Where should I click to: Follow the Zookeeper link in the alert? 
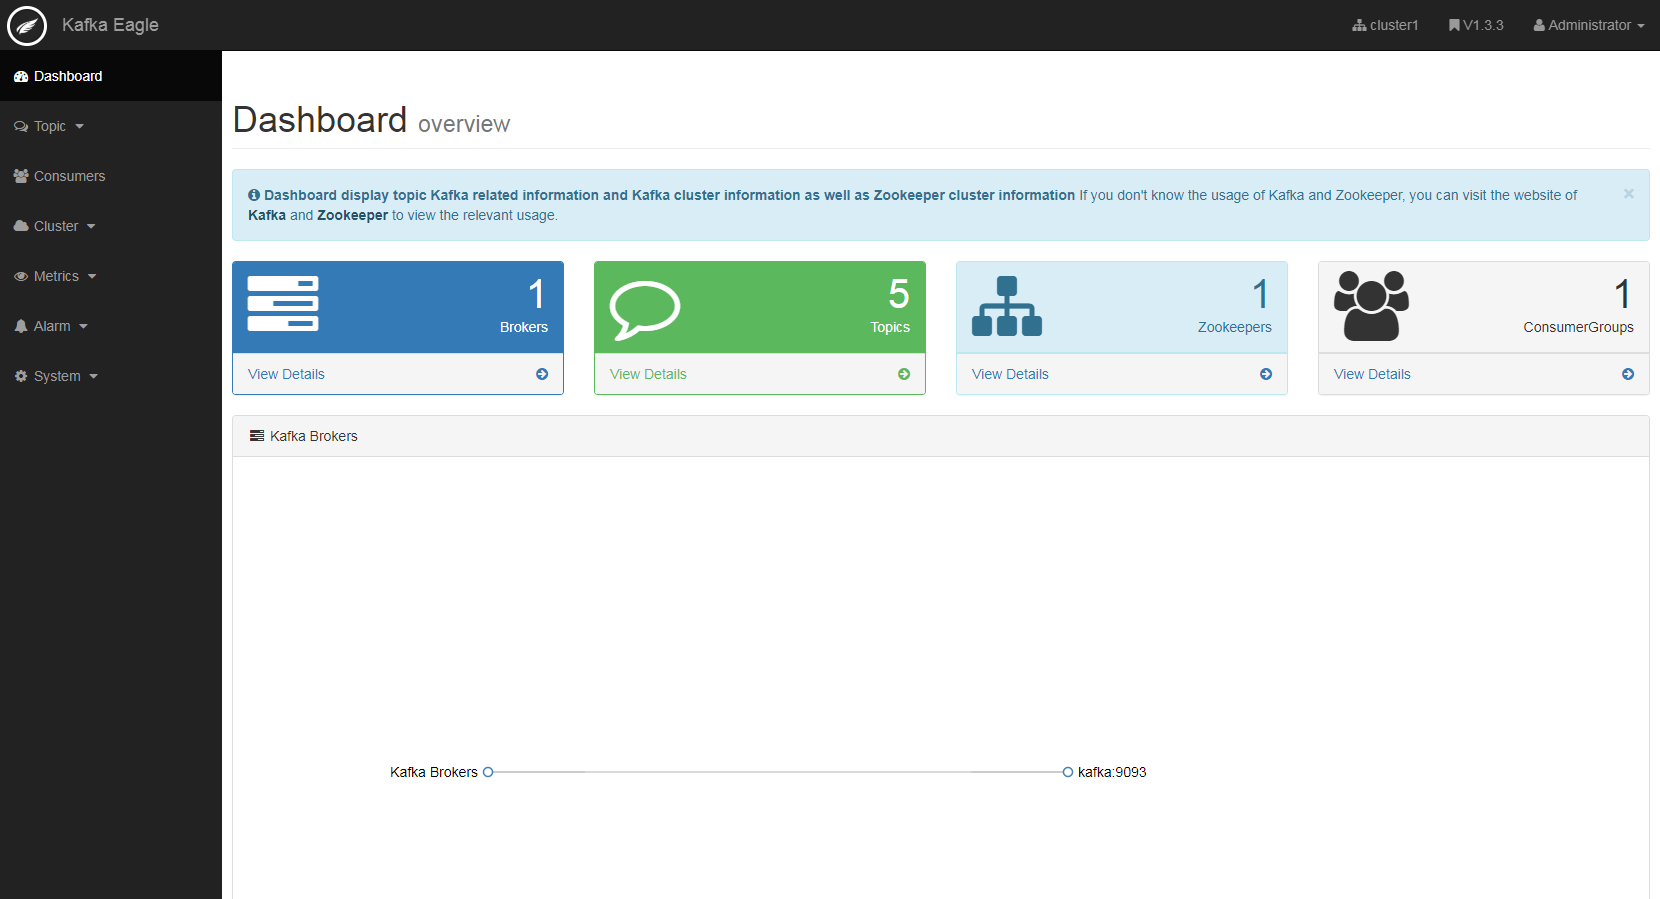(x=352, y=215)
